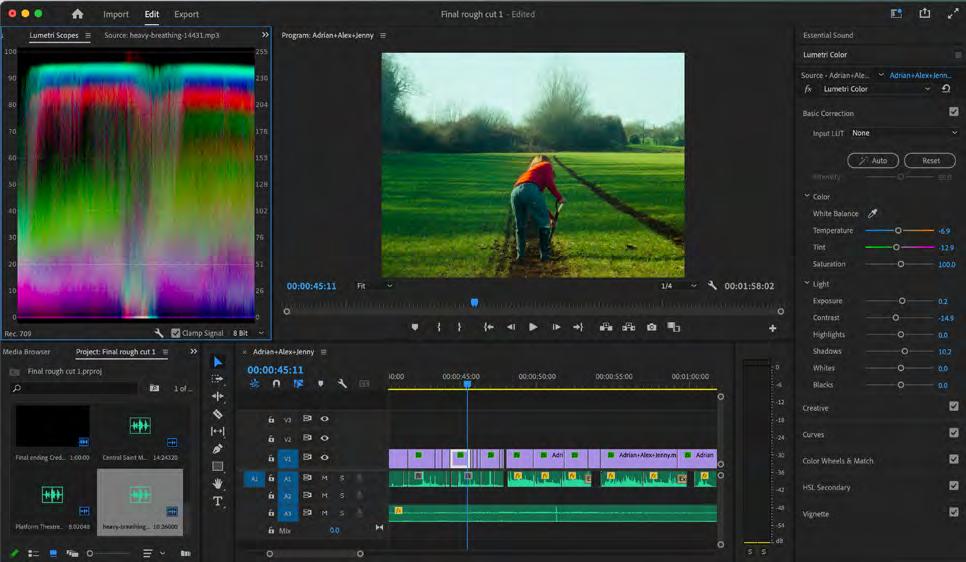The image size is (966, 562).
Task: Collapse the Color section
Action: pos(806,196)
